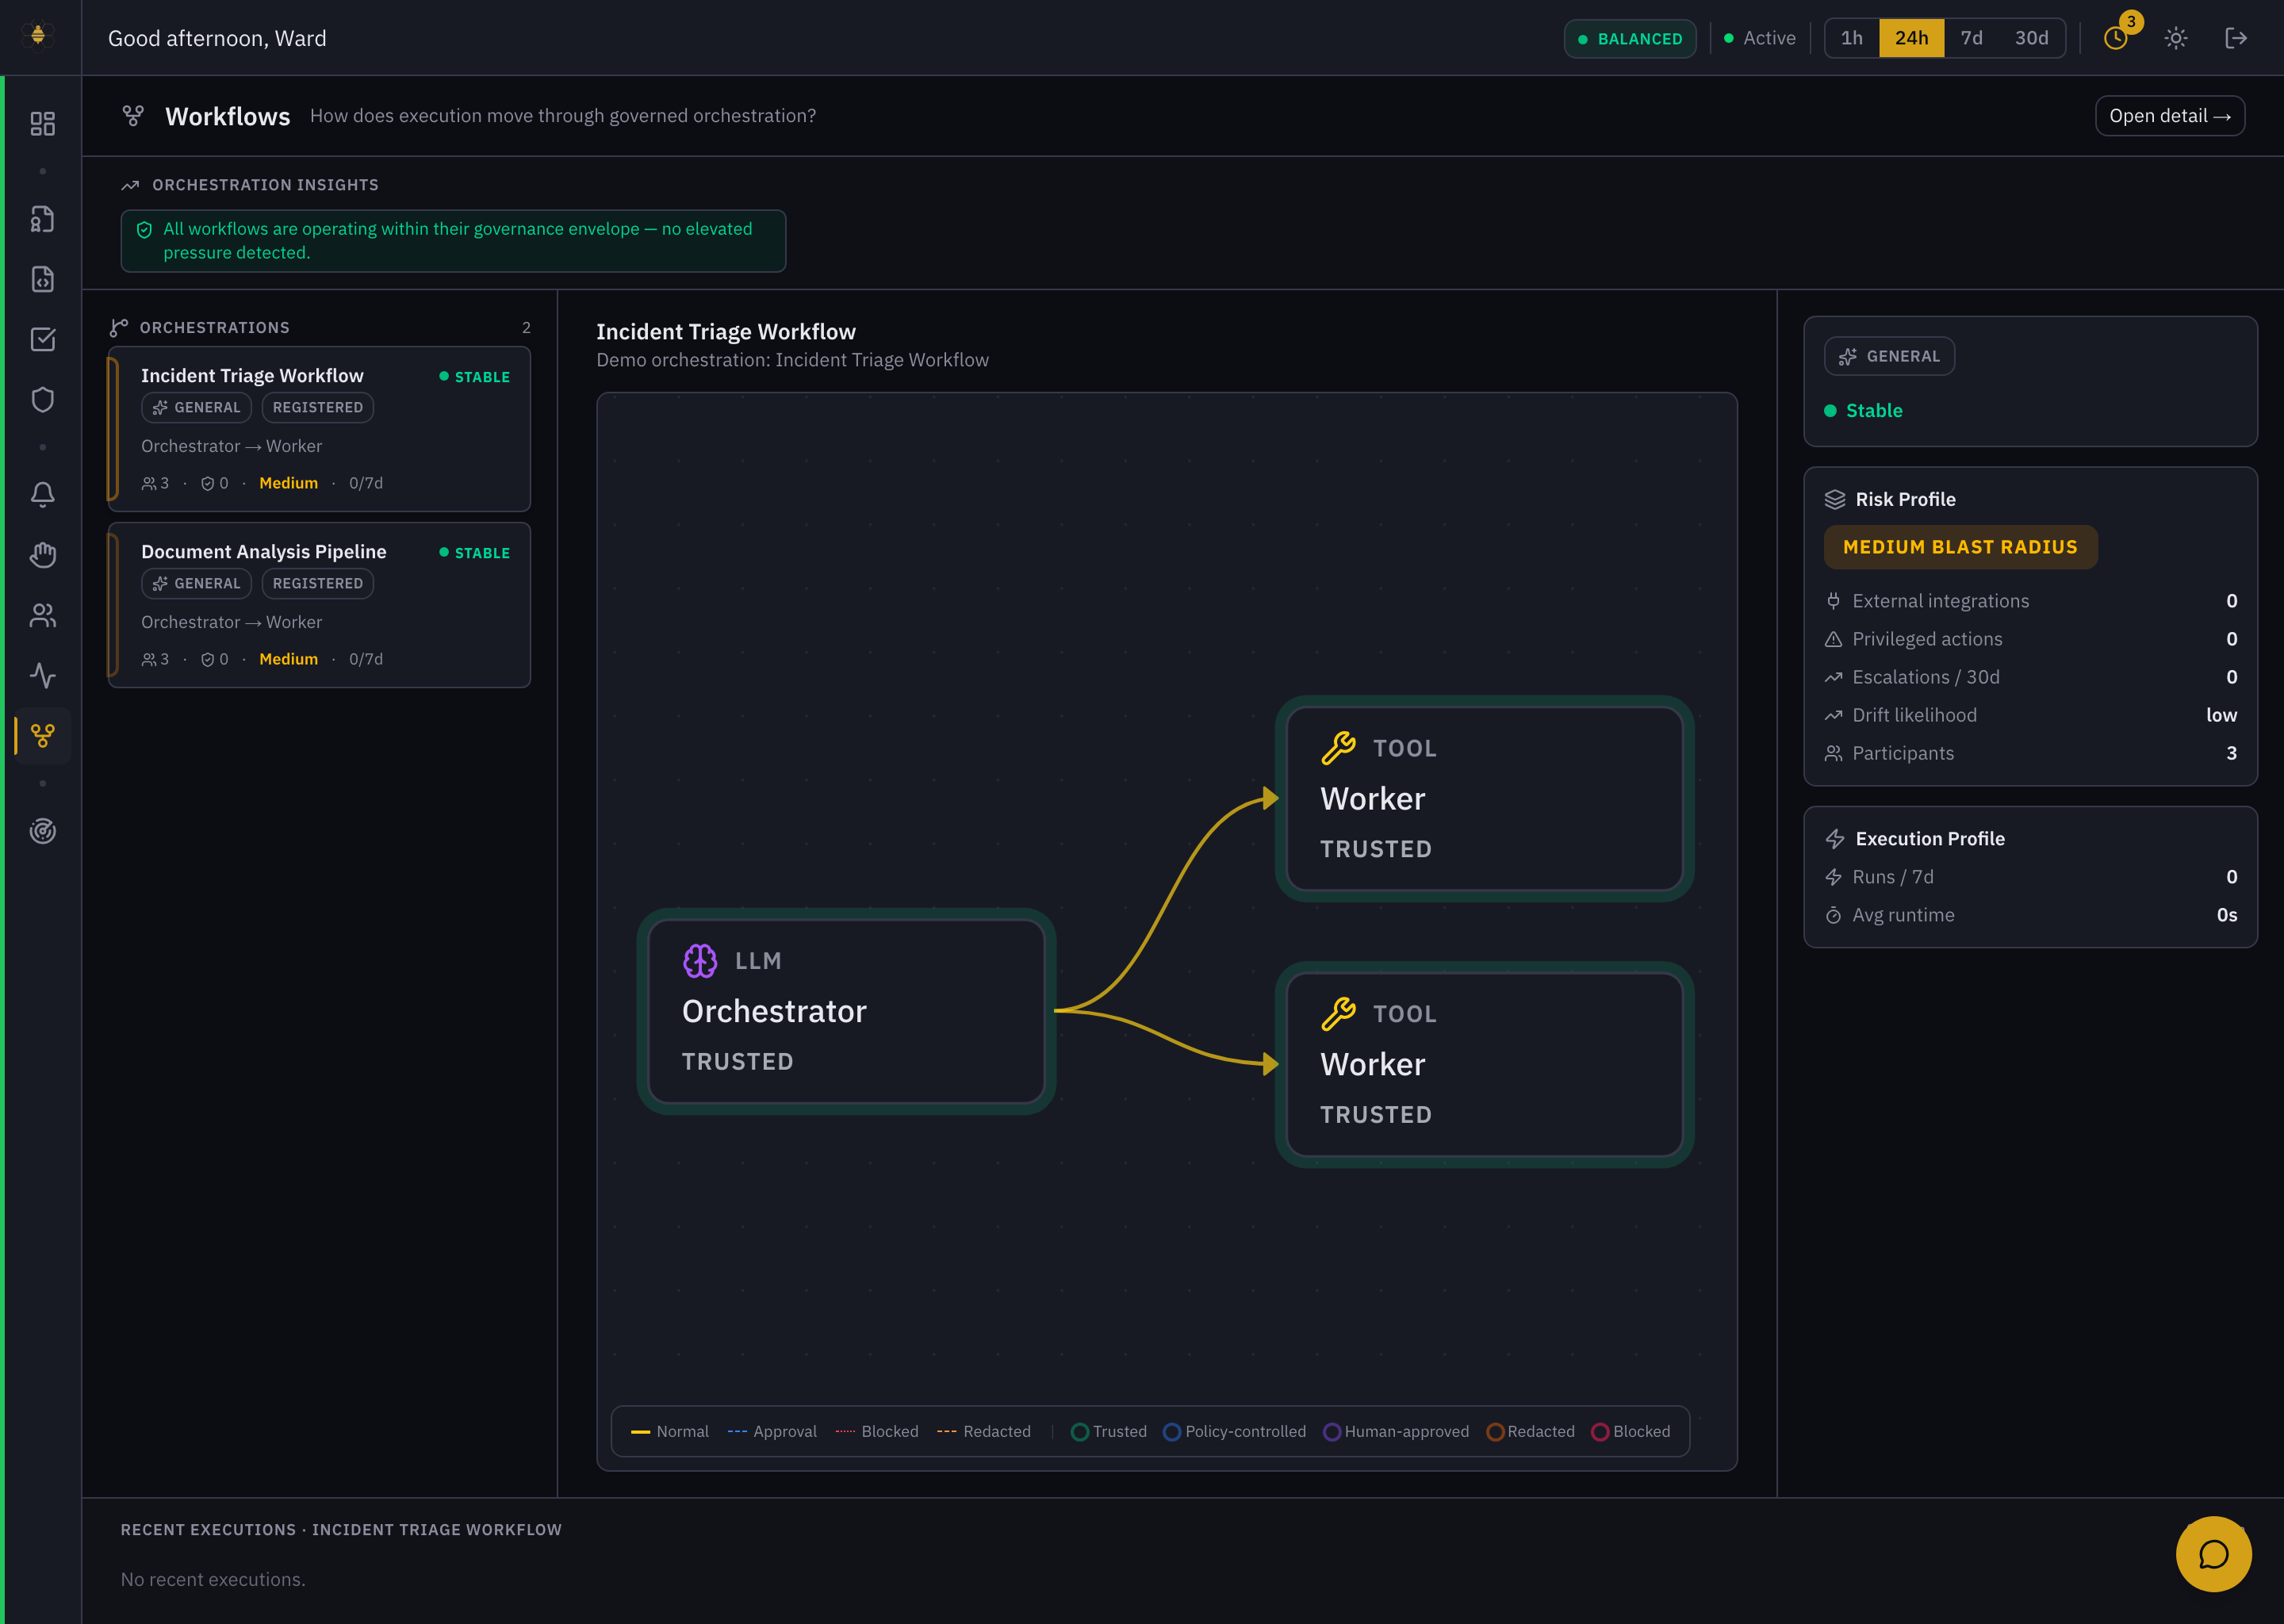Click the Drift likelihood row
The width and height of the screenshot is (2284, 1624).
(2030, 715)
